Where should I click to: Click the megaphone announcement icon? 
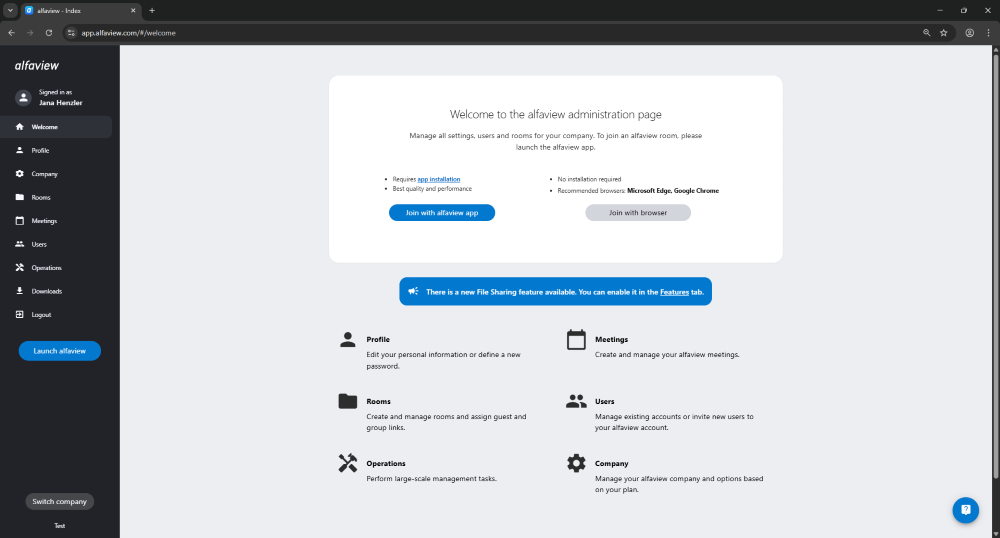(x=413, y=292)
